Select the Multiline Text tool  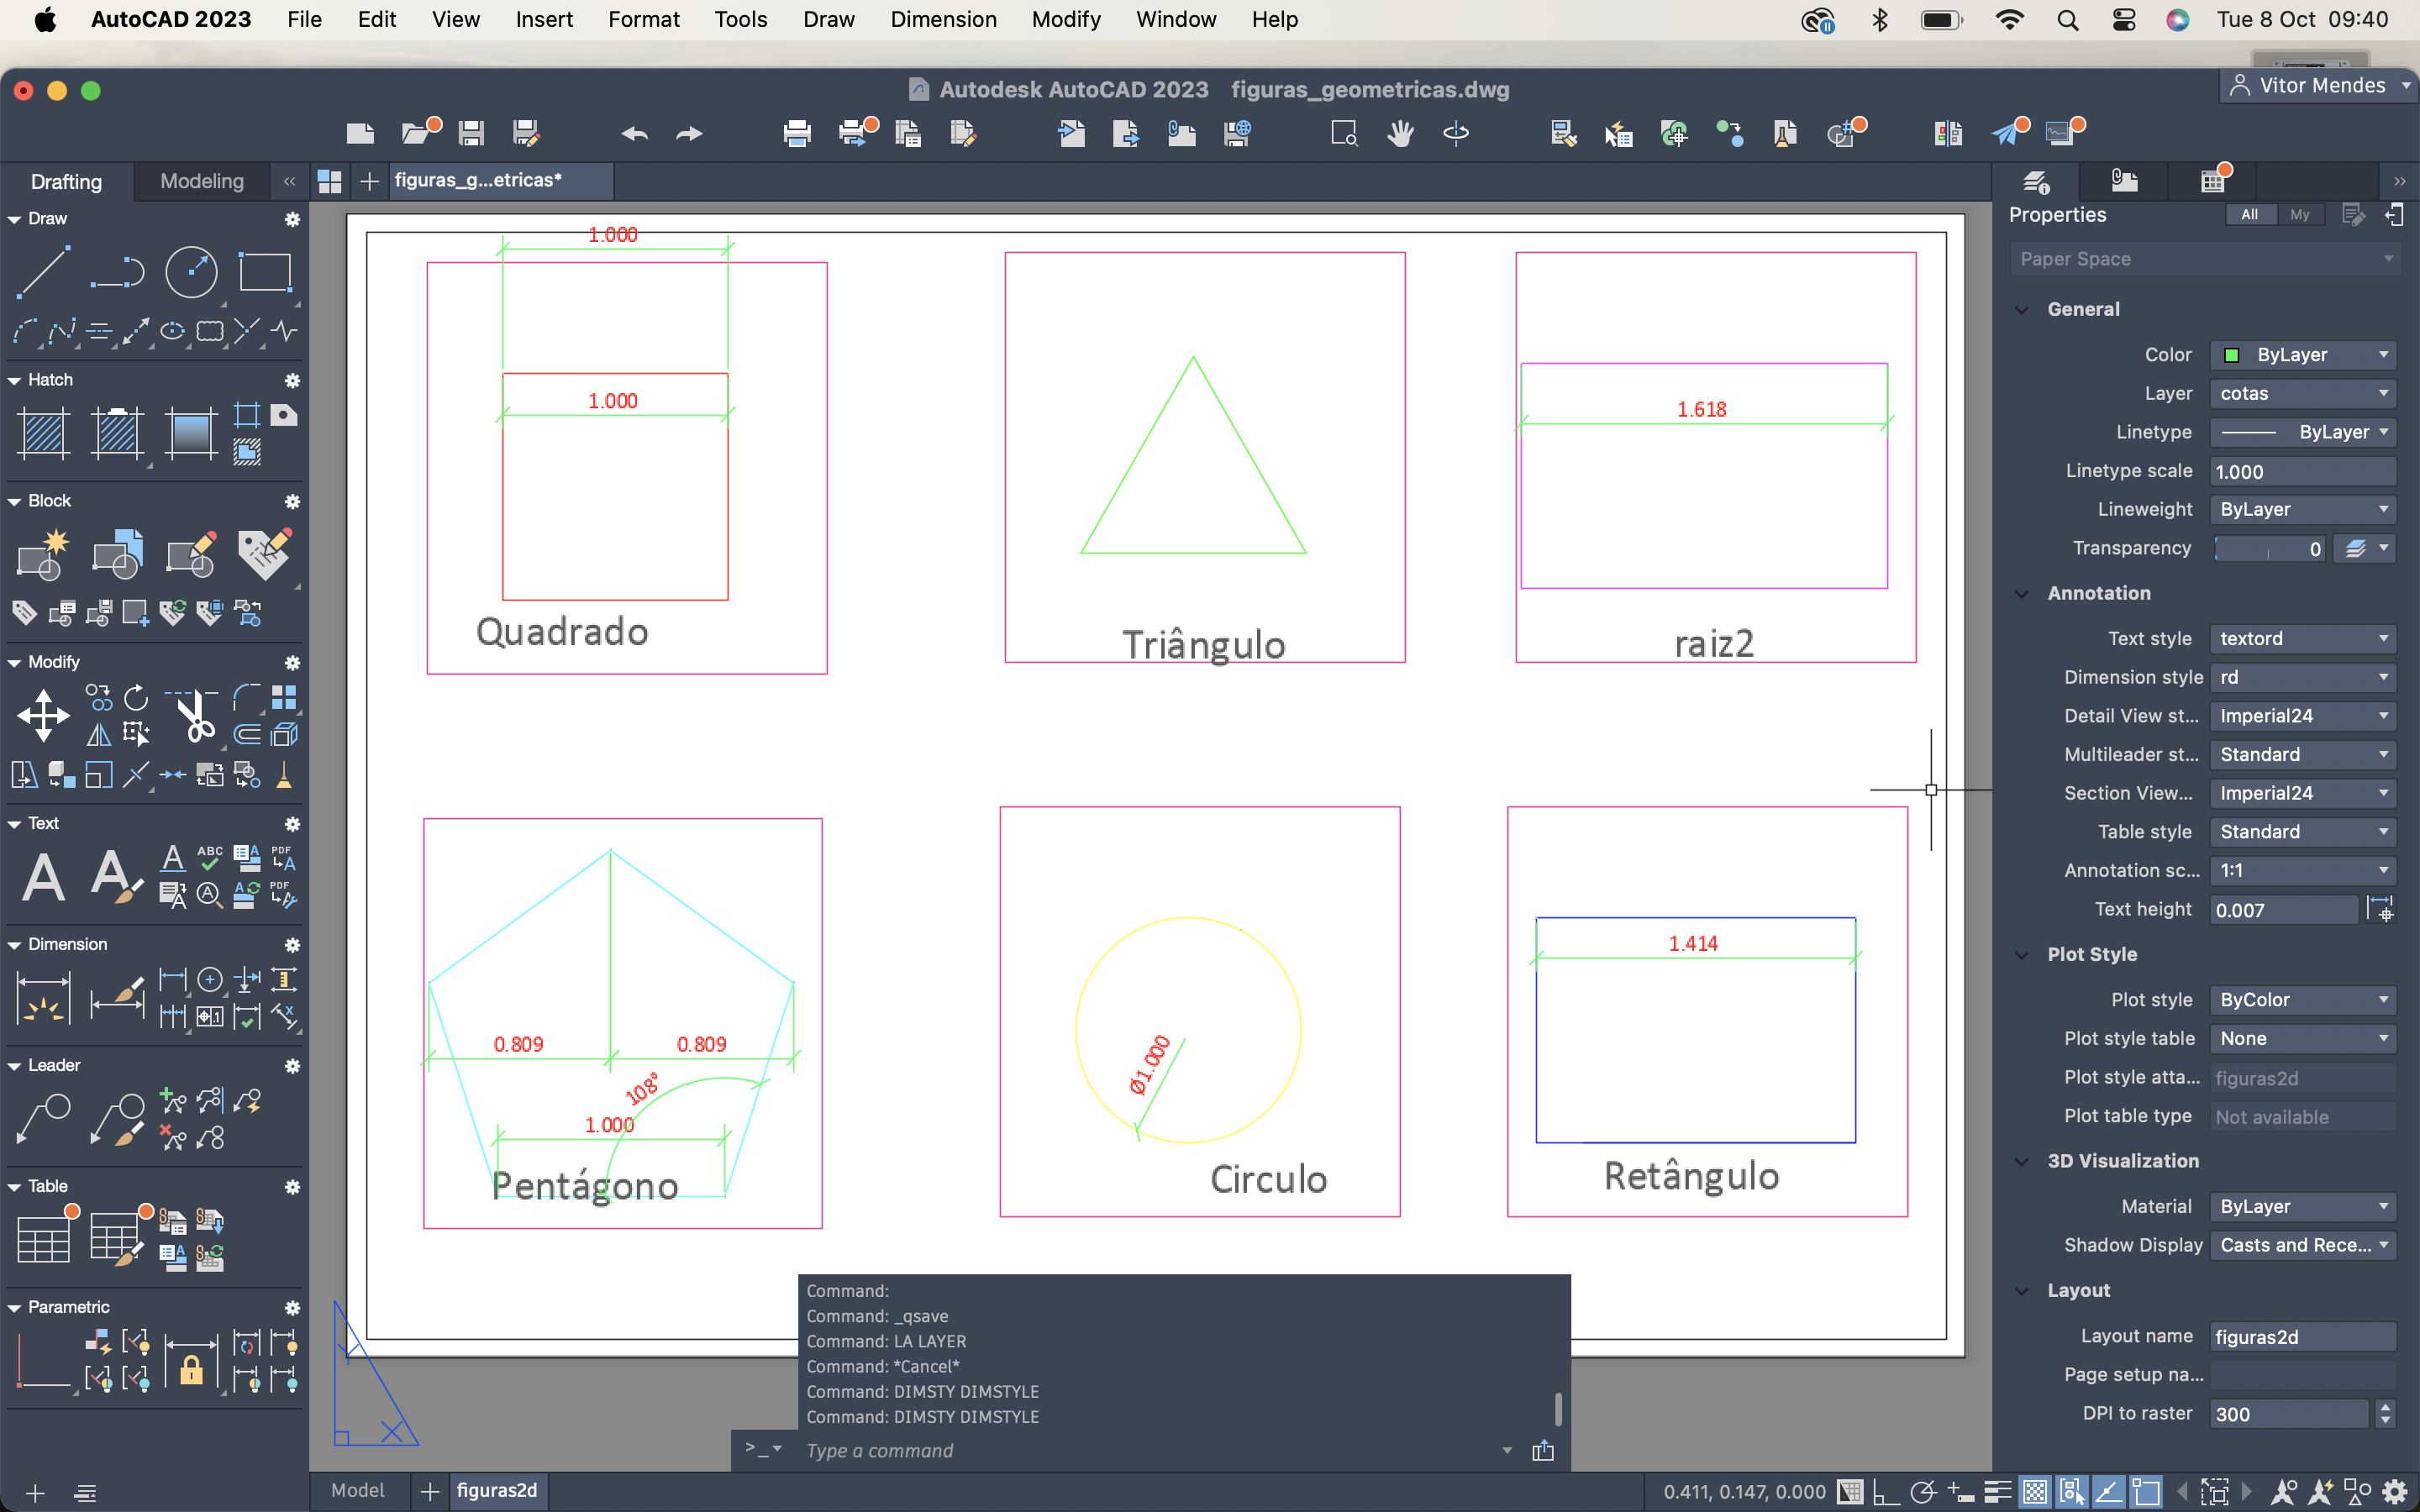[x=44, y=877]
